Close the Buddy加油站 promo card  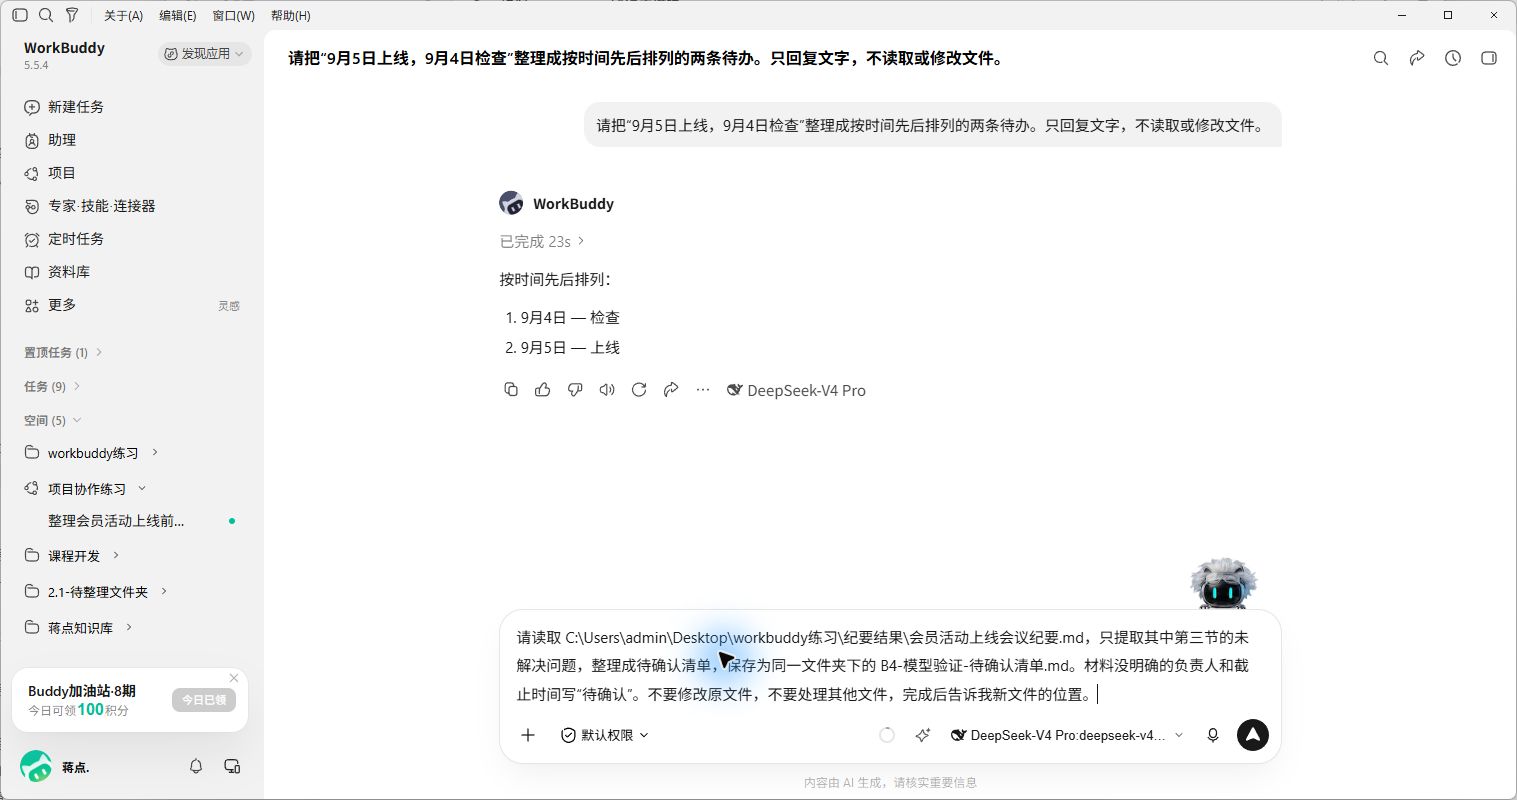click(234, 677)
